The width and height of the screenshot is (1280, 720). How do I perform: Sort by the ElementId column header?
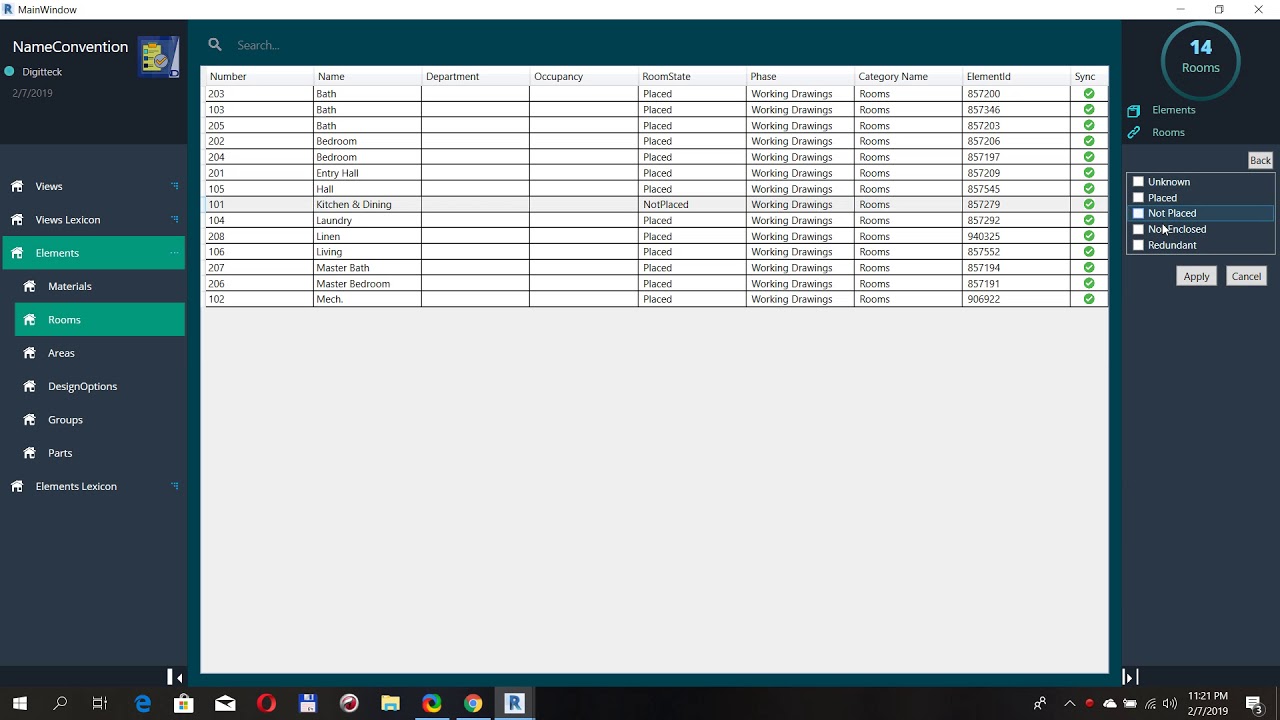pos(1015,76)
